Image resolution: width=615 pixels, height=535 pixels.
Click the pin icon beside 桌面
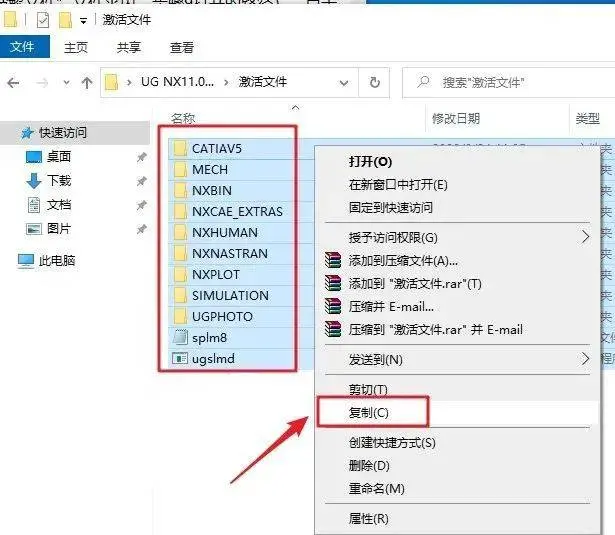[x=141, y=157]
